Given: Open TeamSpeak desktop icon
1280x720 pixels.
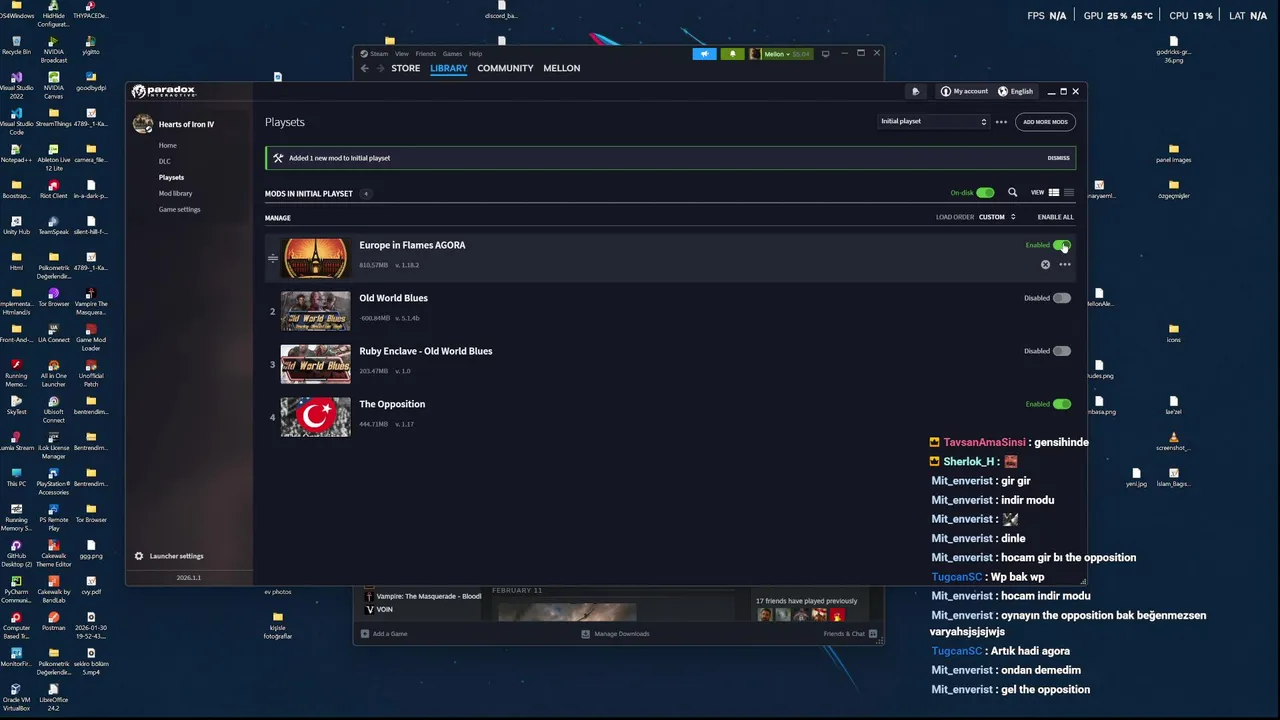Looking at the screenshot, I should tap(53, 226).
